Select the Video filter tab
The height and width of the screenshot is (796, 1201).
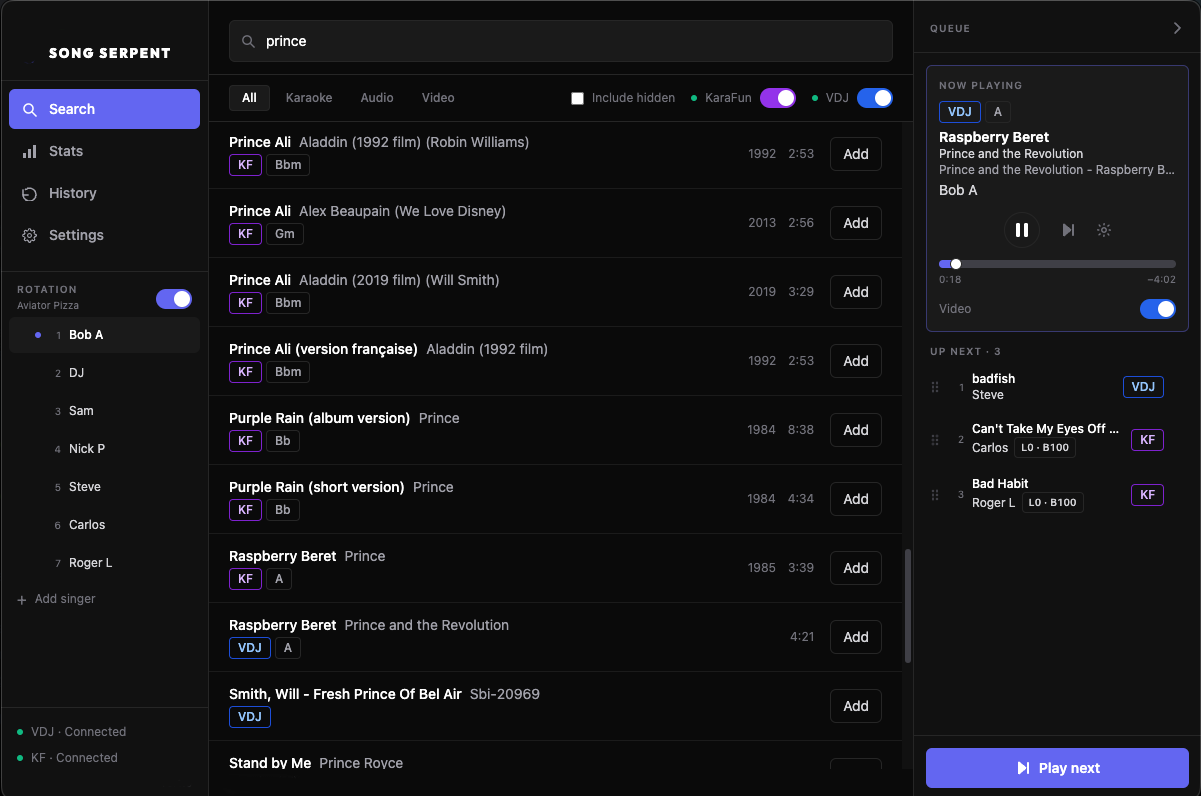pyautogui.click(x=438, y=98)
